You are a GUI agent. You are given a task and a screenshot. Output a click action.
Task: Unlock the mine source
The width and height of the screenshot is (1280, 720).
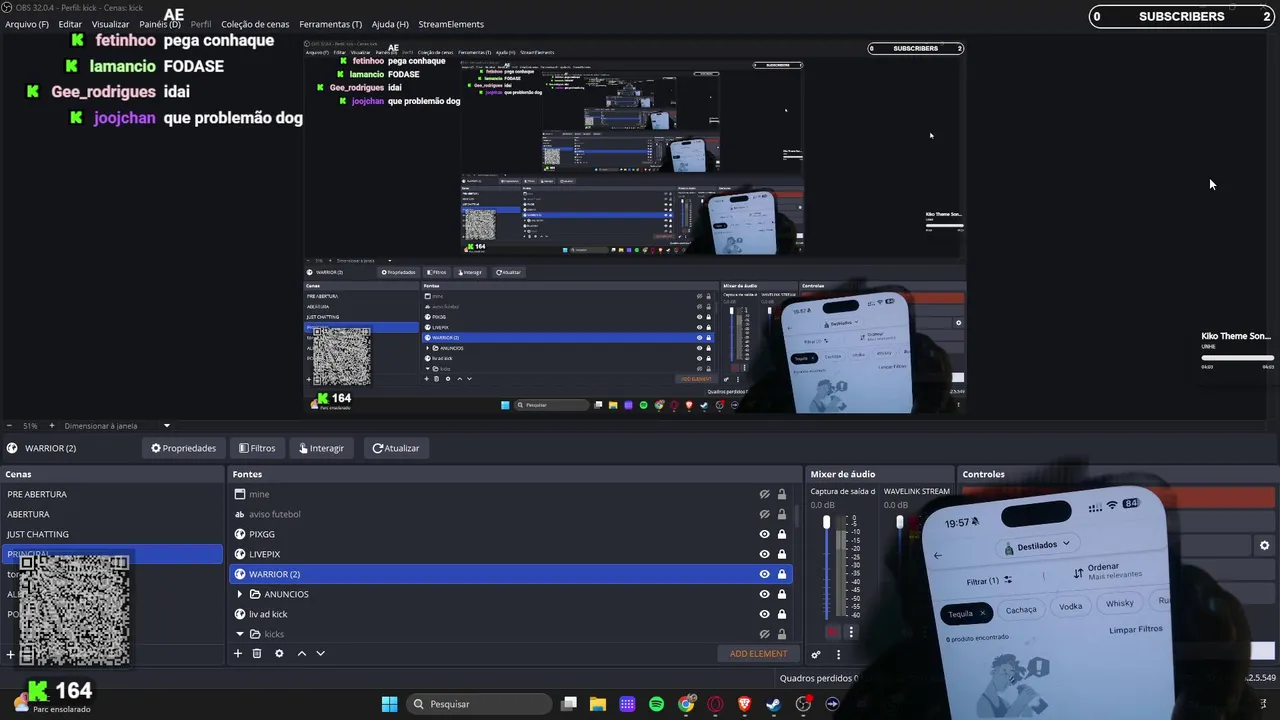[x=782, y=494]
